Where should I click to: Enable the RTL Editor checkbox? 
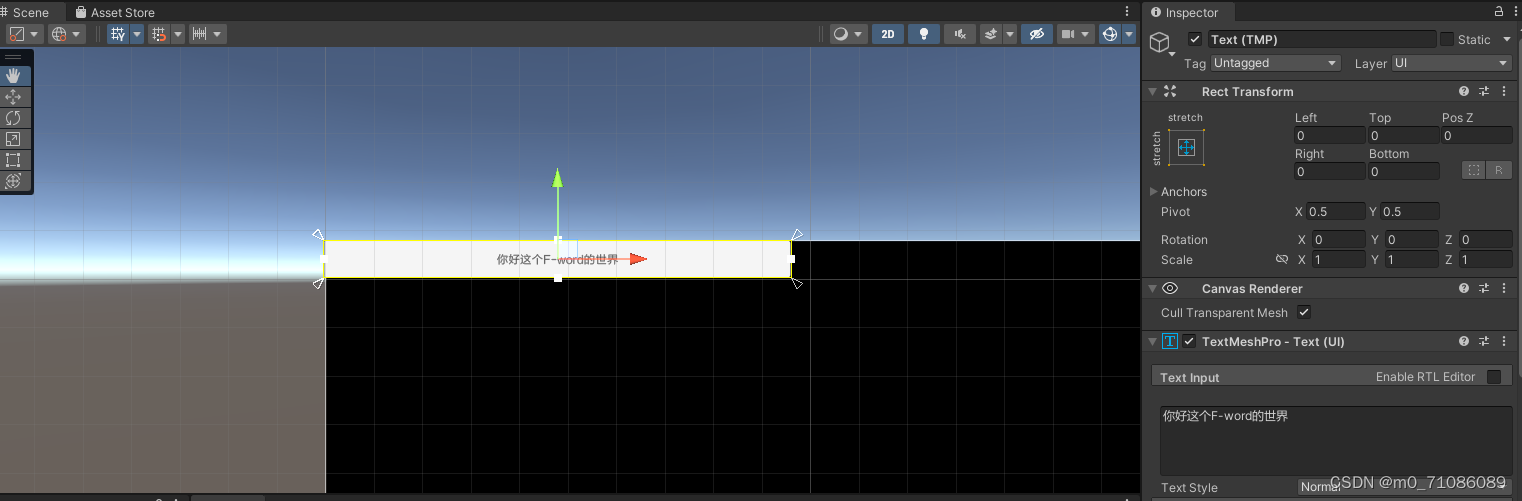pos(1494,376)
